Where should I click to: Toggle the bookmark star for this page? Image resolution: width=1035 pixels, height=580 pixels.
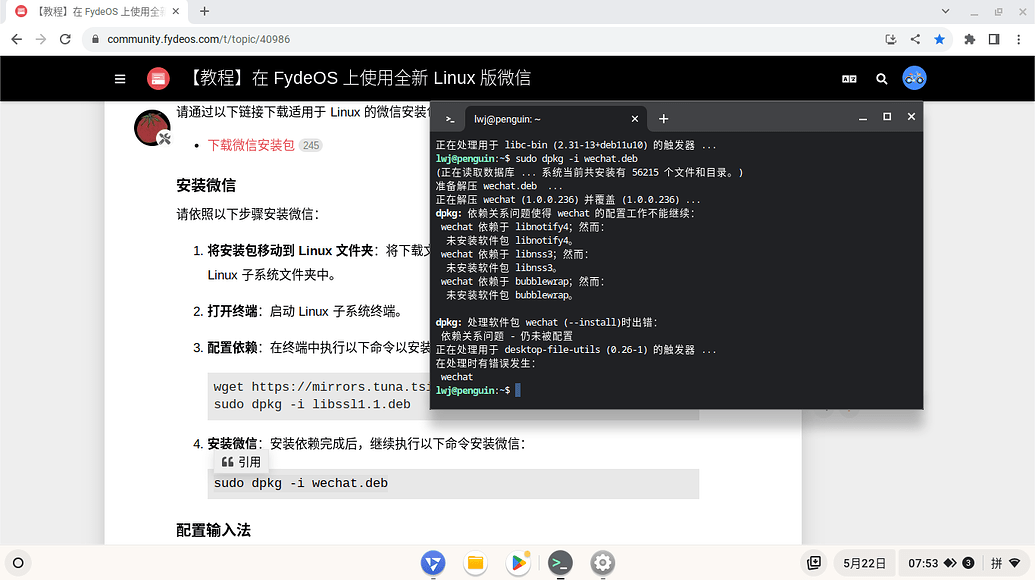pos(938,38)
